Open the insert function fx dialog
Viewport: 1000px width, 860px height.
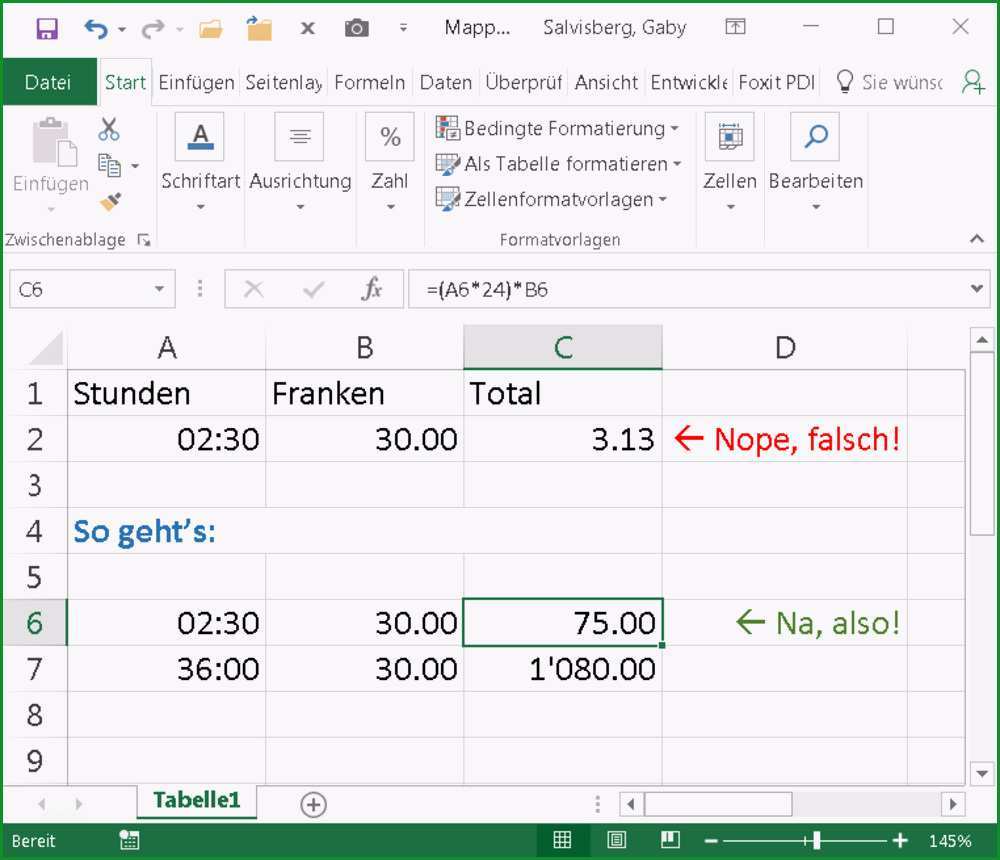(371, 290)
